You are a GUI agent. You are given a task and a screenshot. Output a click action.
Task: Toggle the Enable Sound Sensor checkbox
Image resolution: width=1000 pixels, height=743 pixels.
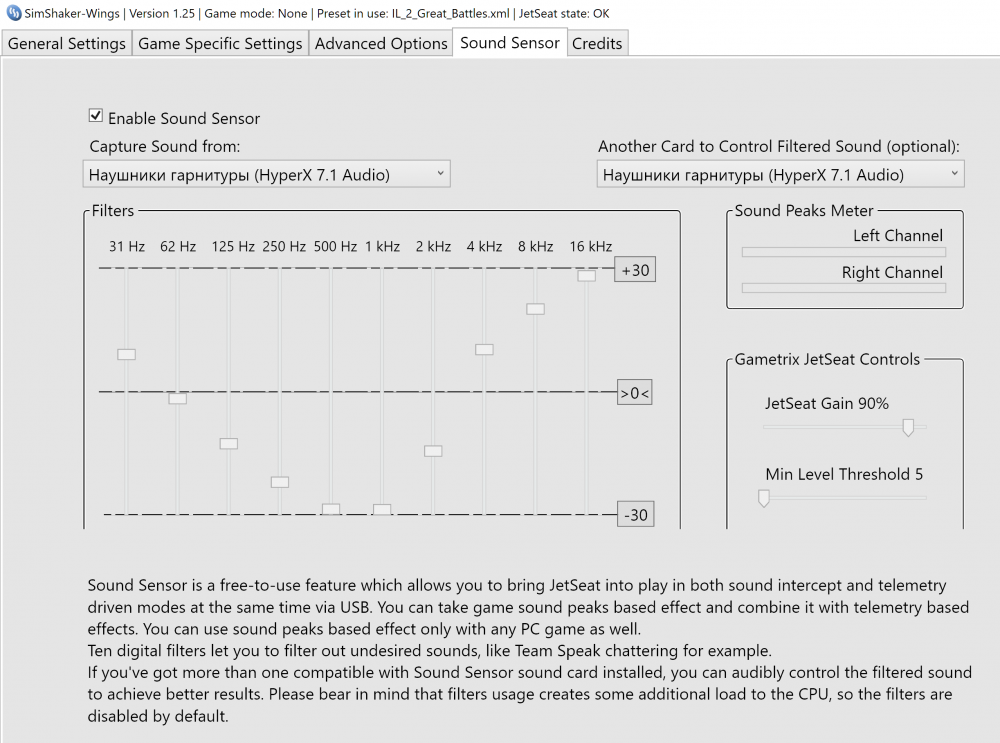click(x=96, y=115)
